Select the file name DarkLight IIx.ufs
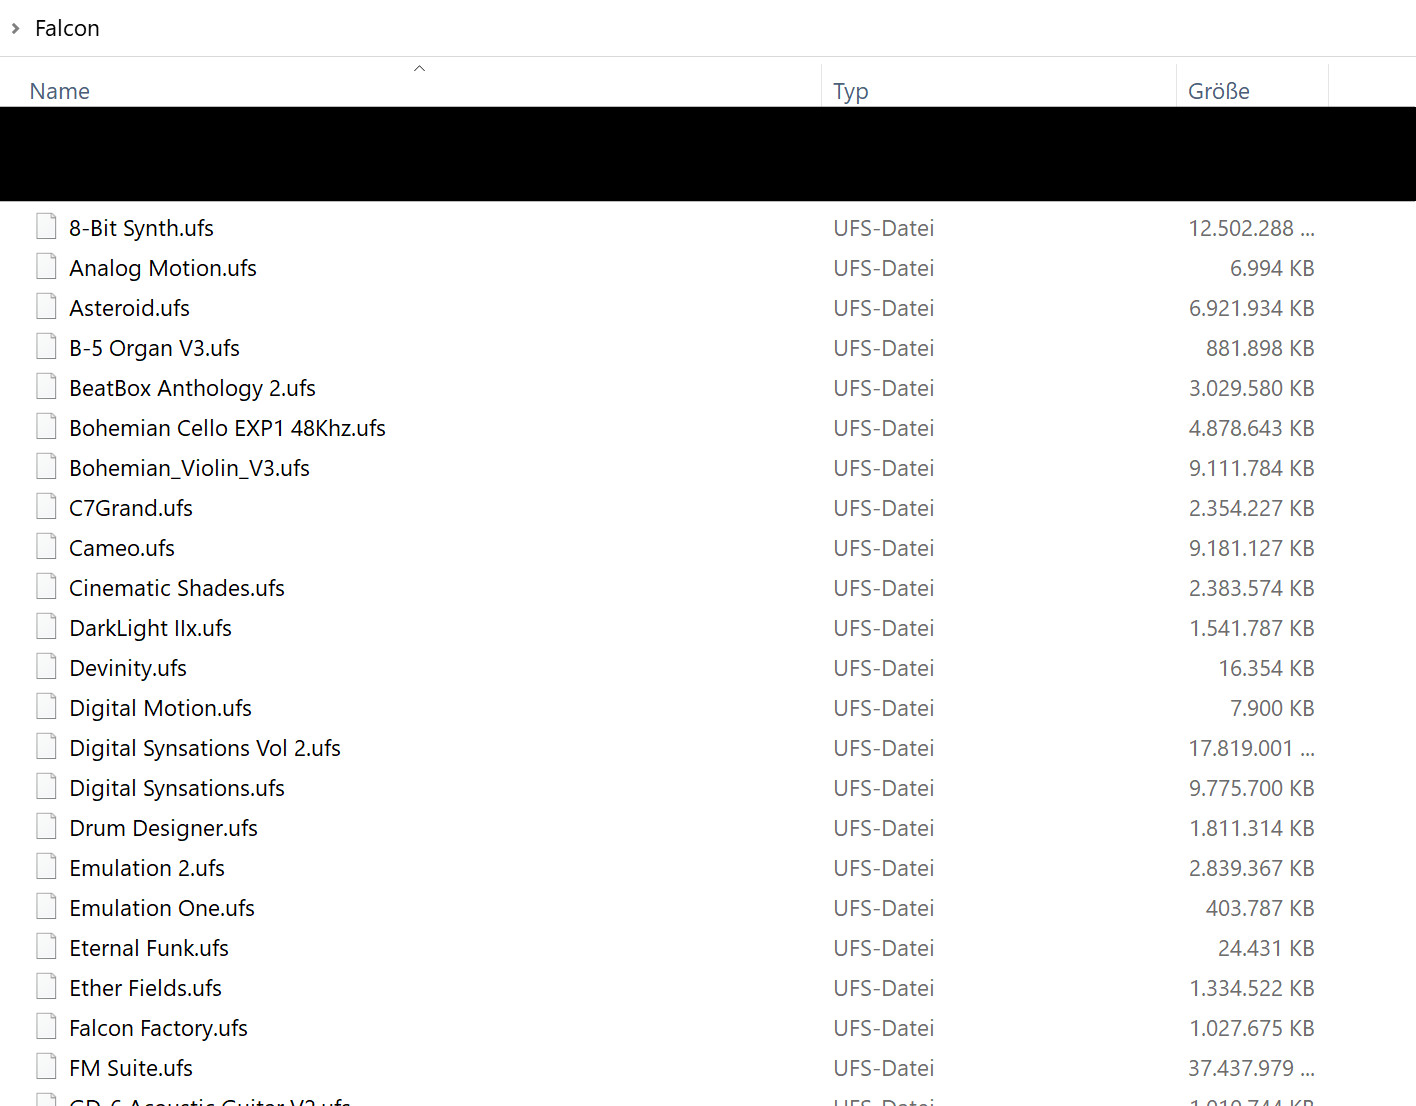 click(150, 628)
